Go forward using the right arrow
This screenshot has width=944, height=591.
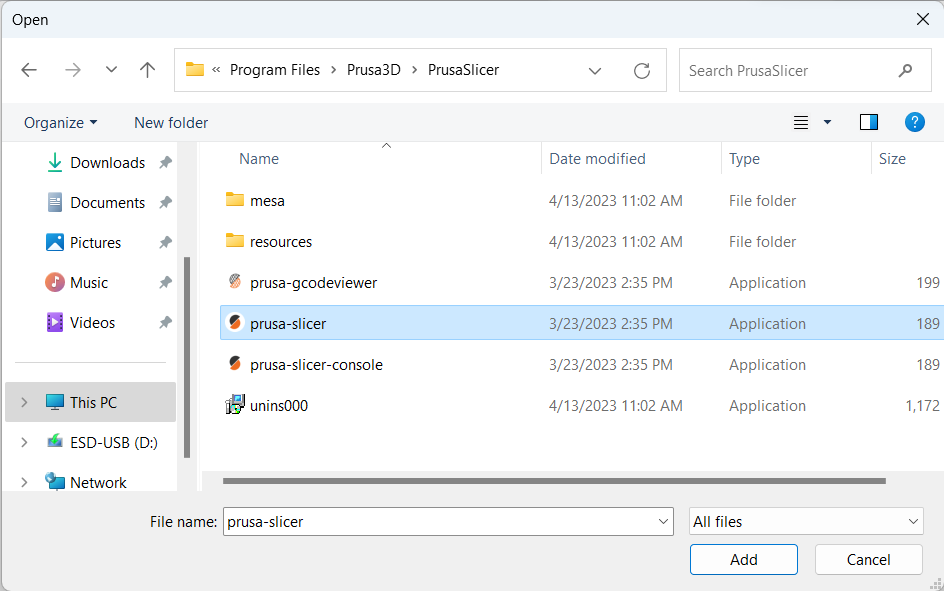pyautogui.click(x=73, y=70)
